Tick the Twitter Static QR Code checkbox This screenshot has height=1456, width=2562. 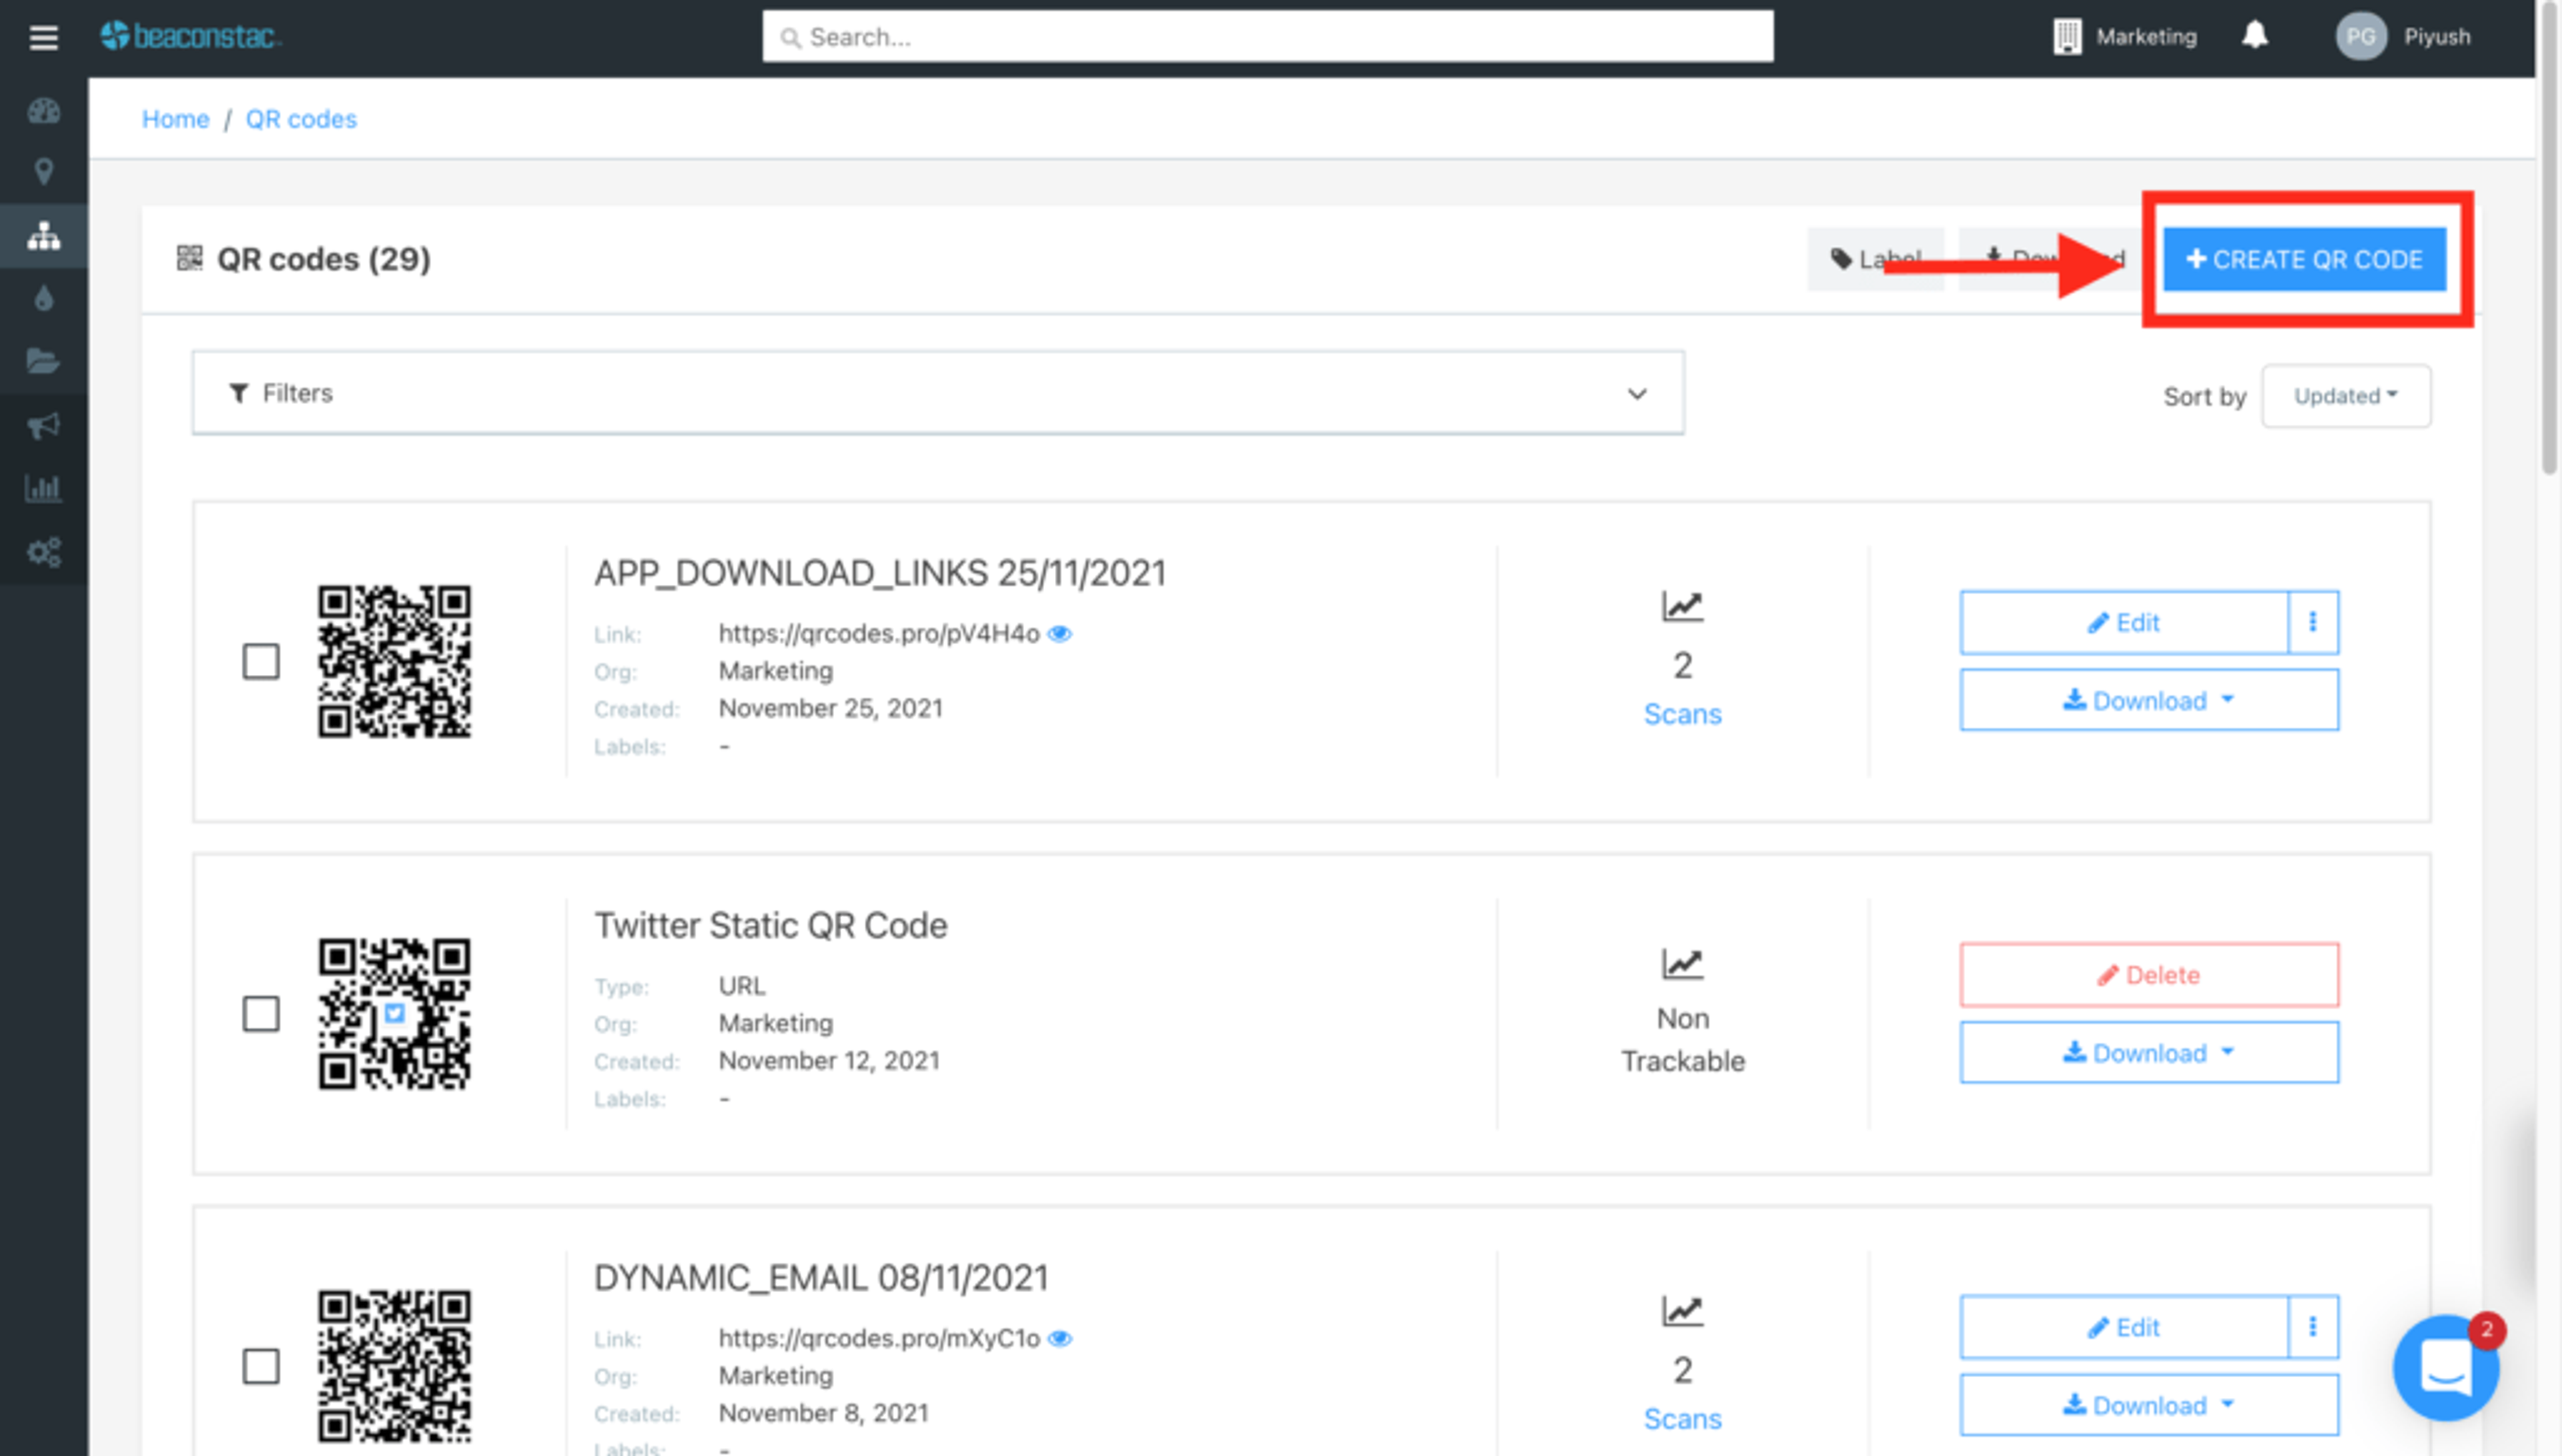[x=261, y=1013]
